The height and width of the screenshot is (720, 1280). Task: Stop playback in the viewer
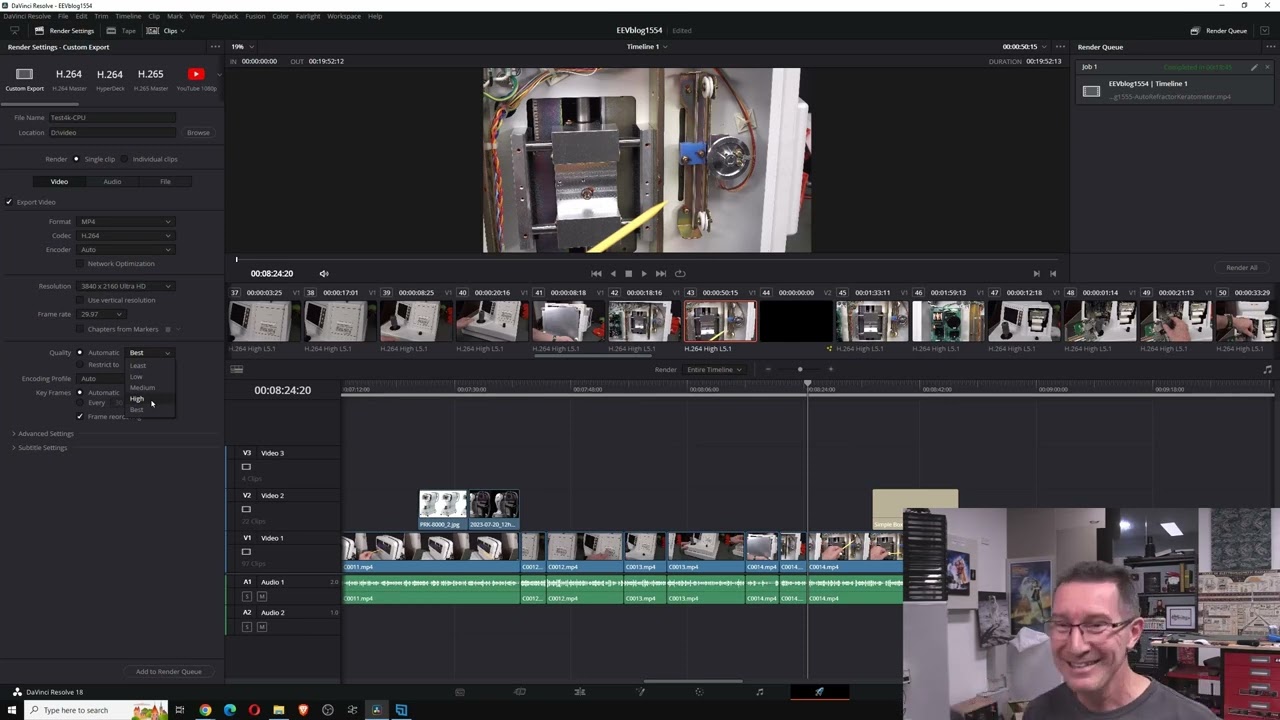point(628,273)
